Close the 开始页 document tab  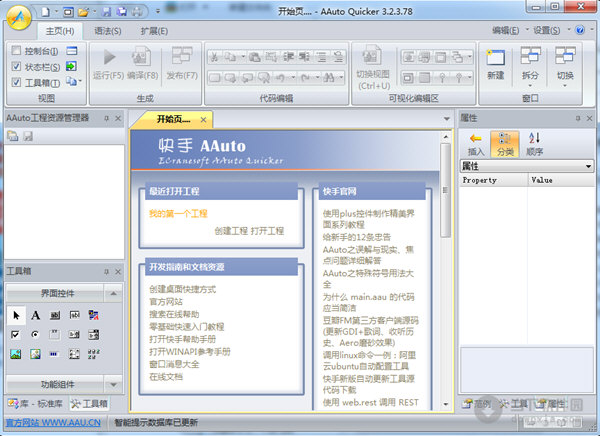click(203, 120)
